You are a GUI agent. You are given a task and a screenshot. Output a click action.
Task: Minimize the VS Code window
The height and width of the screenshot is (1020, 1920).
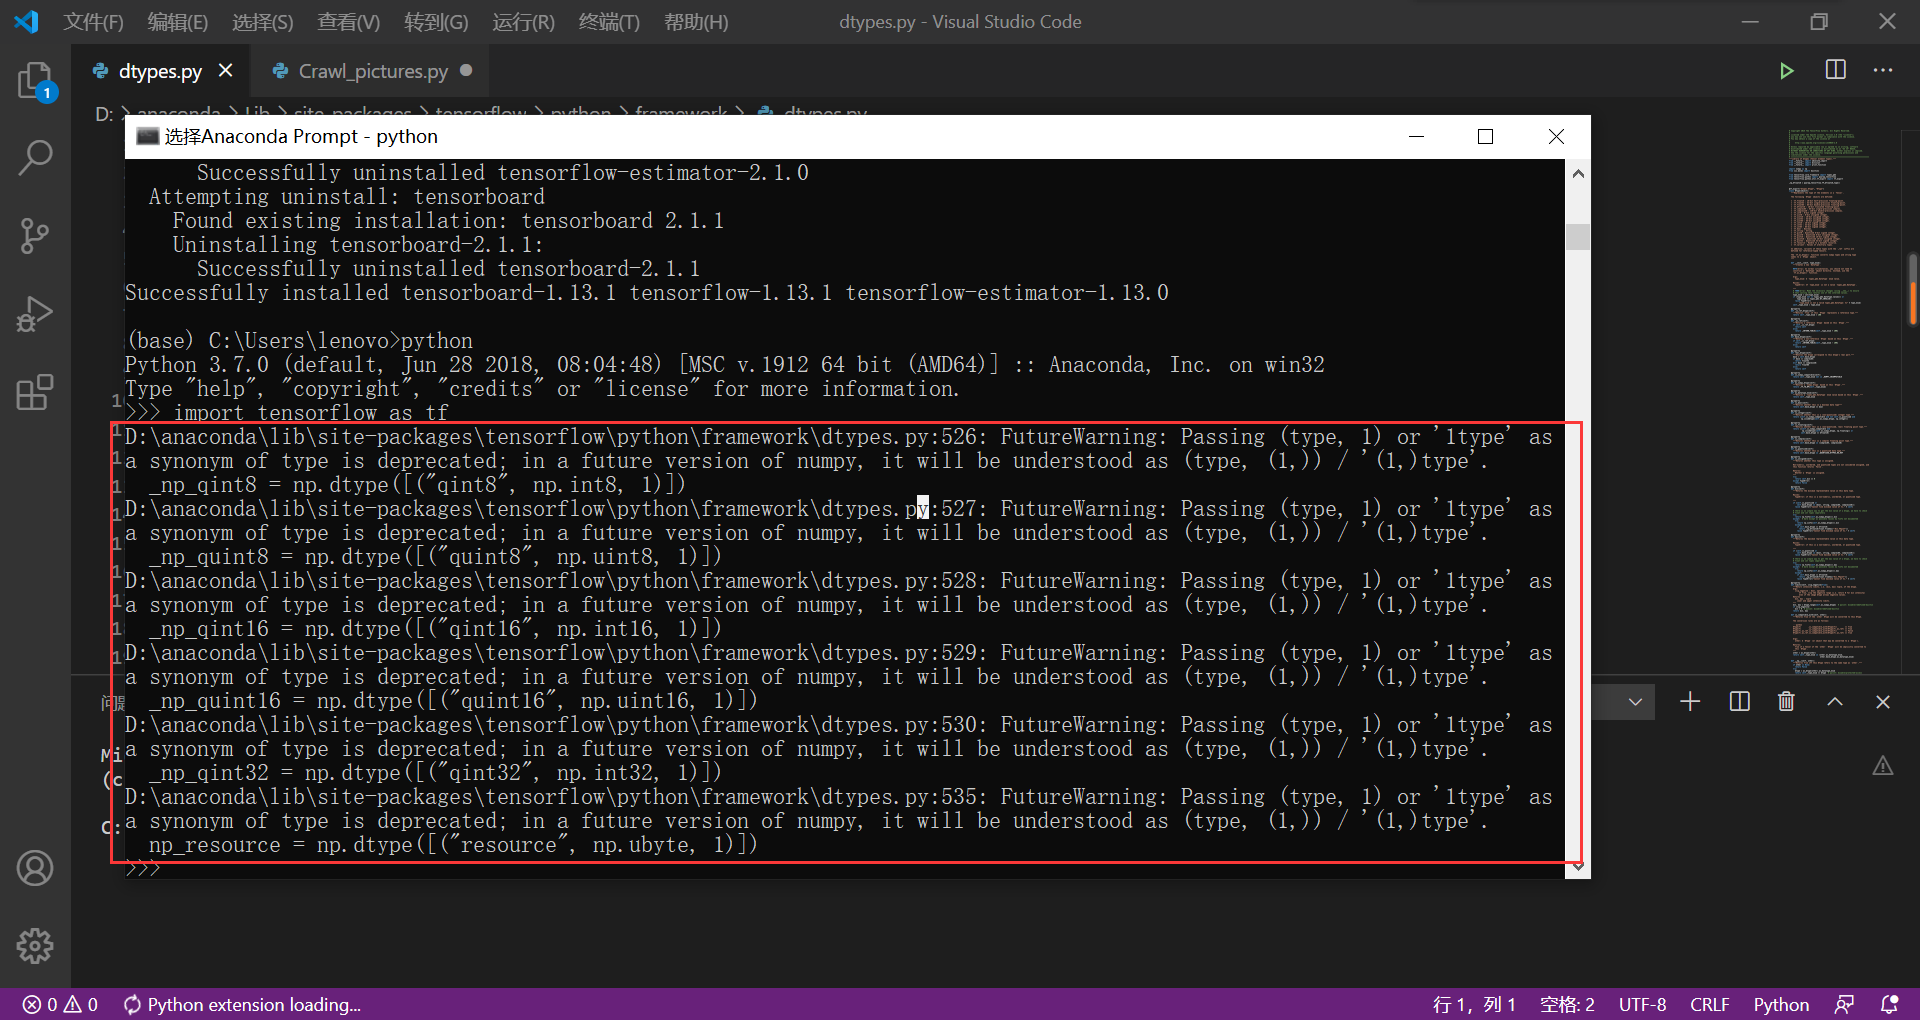point(1750,22)
